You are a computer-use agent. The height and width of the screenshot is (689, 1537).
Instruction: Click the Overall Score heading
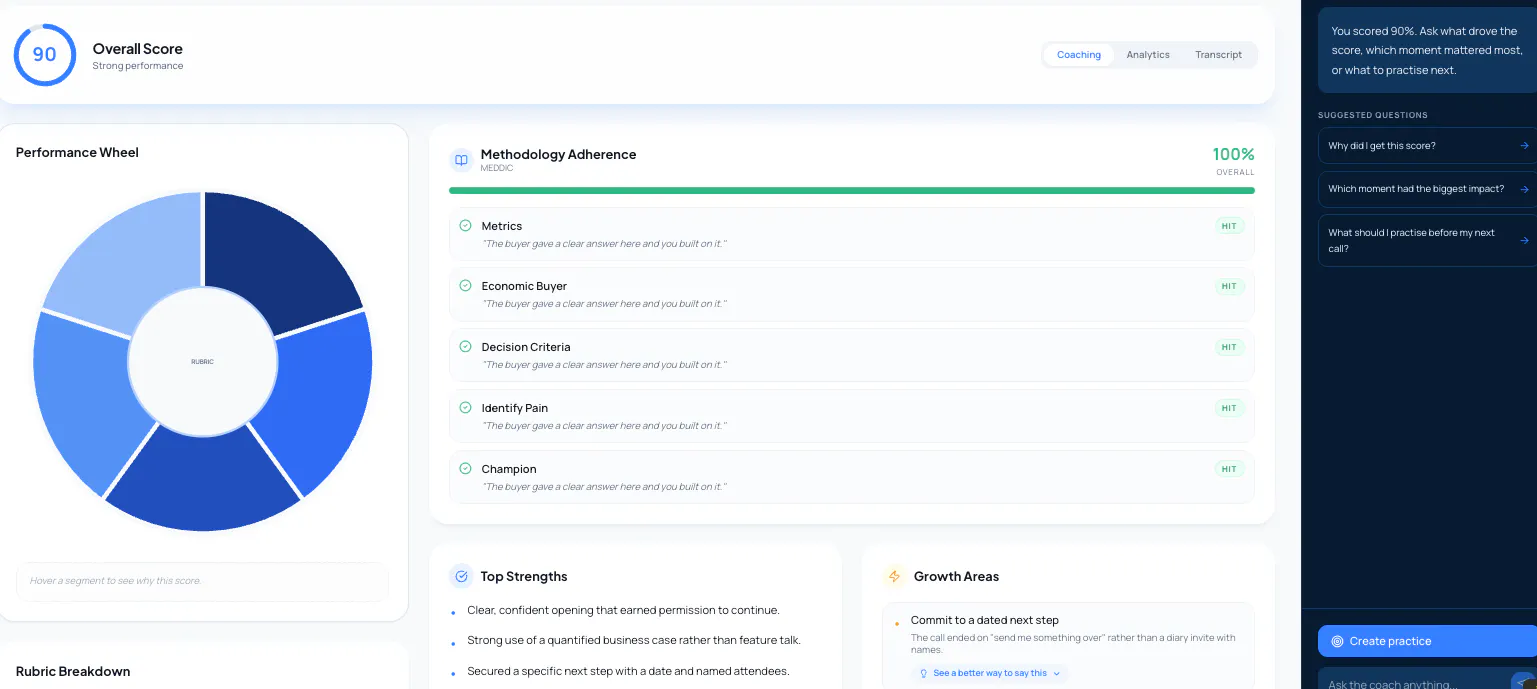[x=137, y=48]
